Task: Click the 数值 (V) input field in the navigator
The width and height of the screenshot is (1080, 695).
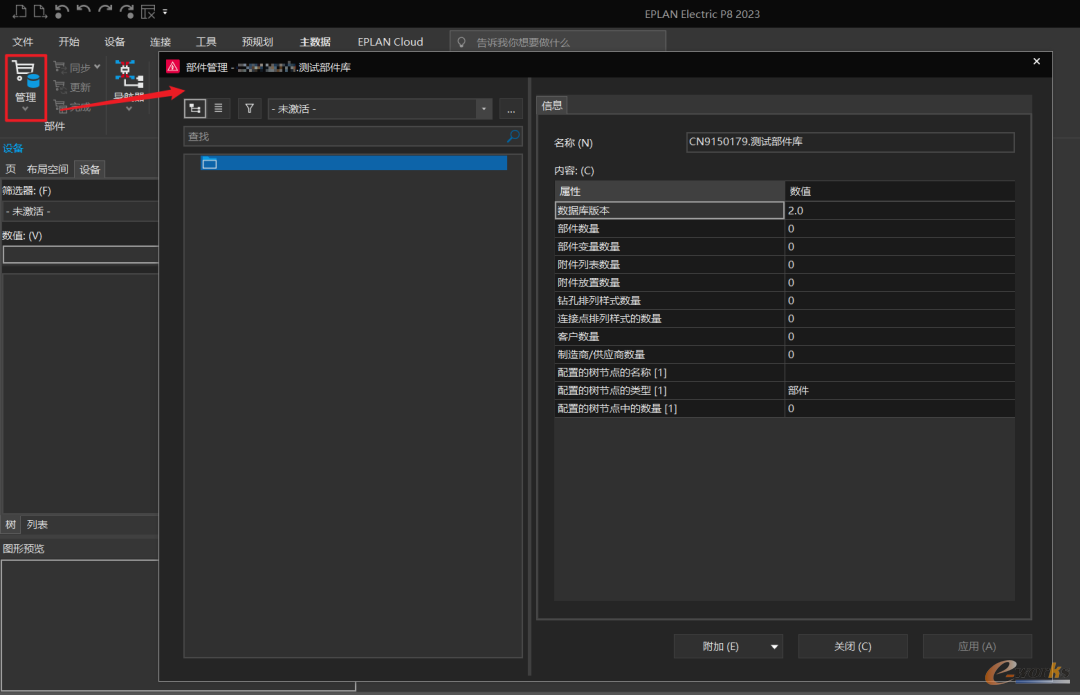Action: [x=81, y=255]
